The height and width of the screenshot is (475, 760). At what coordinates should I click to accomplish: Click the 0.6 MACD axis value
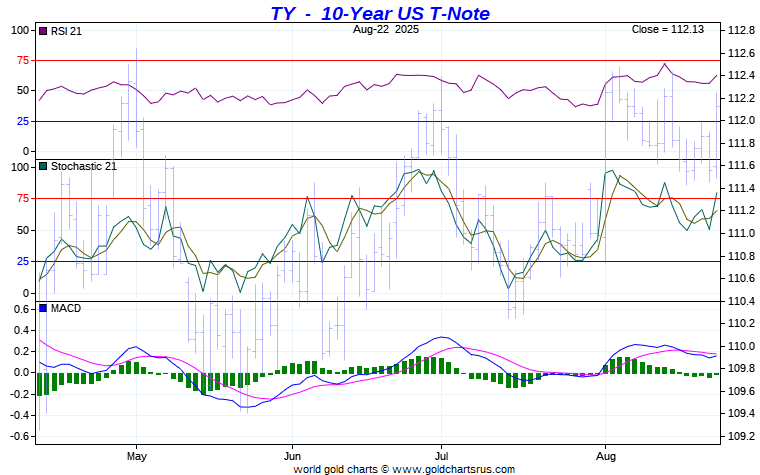coord(22,309)
